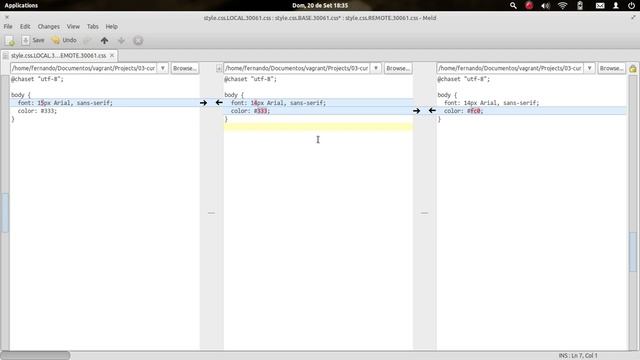Image resolution: width=640 pixels, height=360 pixels.
Task: Open the Wi-Fi network indicator
Action: pos(562,5)
